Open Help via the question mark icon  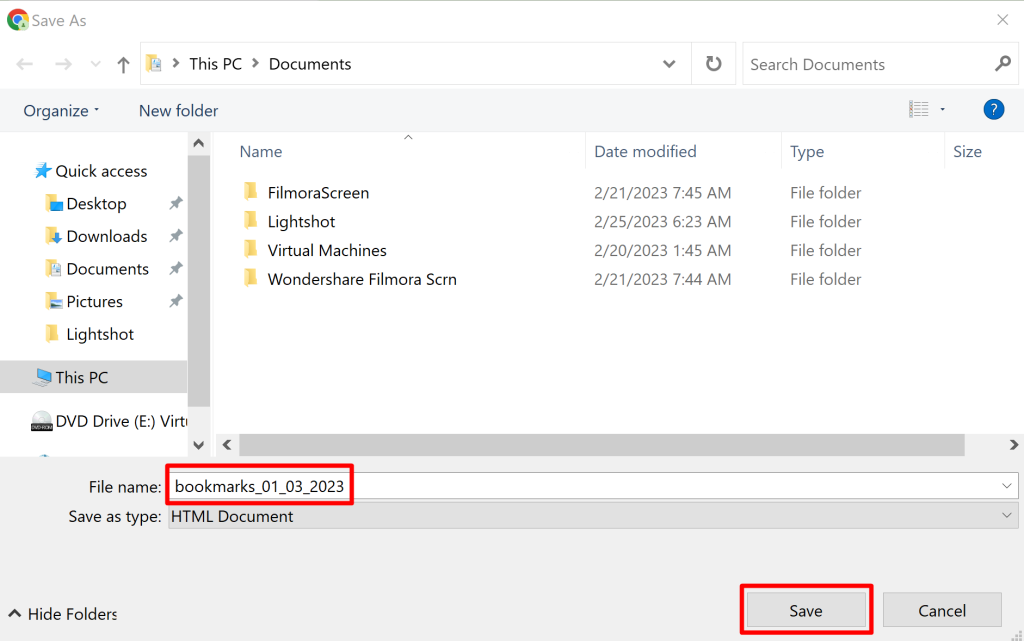coord(993,109)
